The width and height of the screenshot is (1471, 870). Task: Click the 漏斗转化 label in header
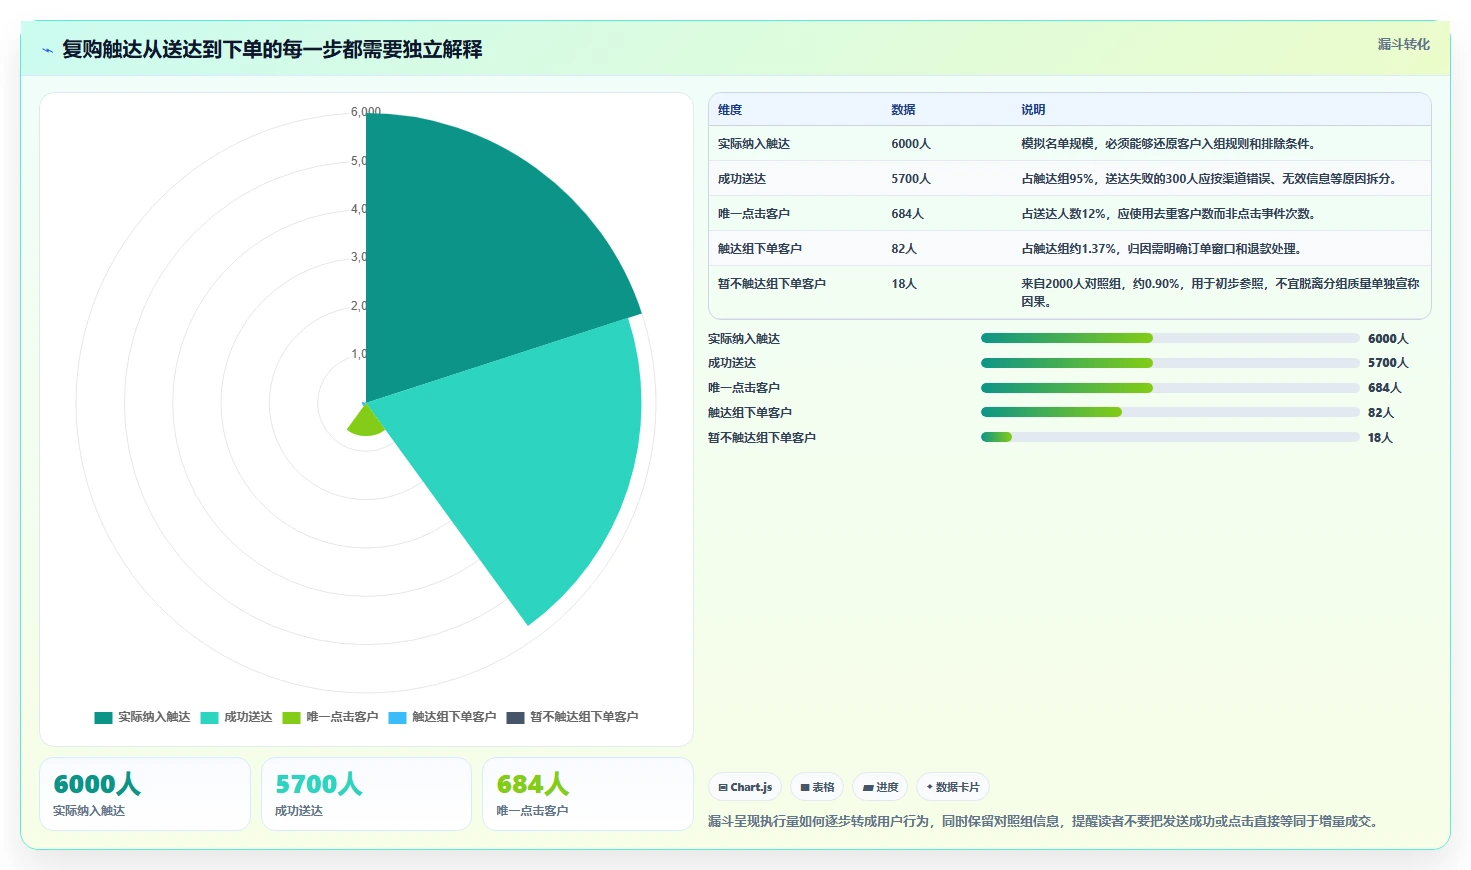(1403, 44)
